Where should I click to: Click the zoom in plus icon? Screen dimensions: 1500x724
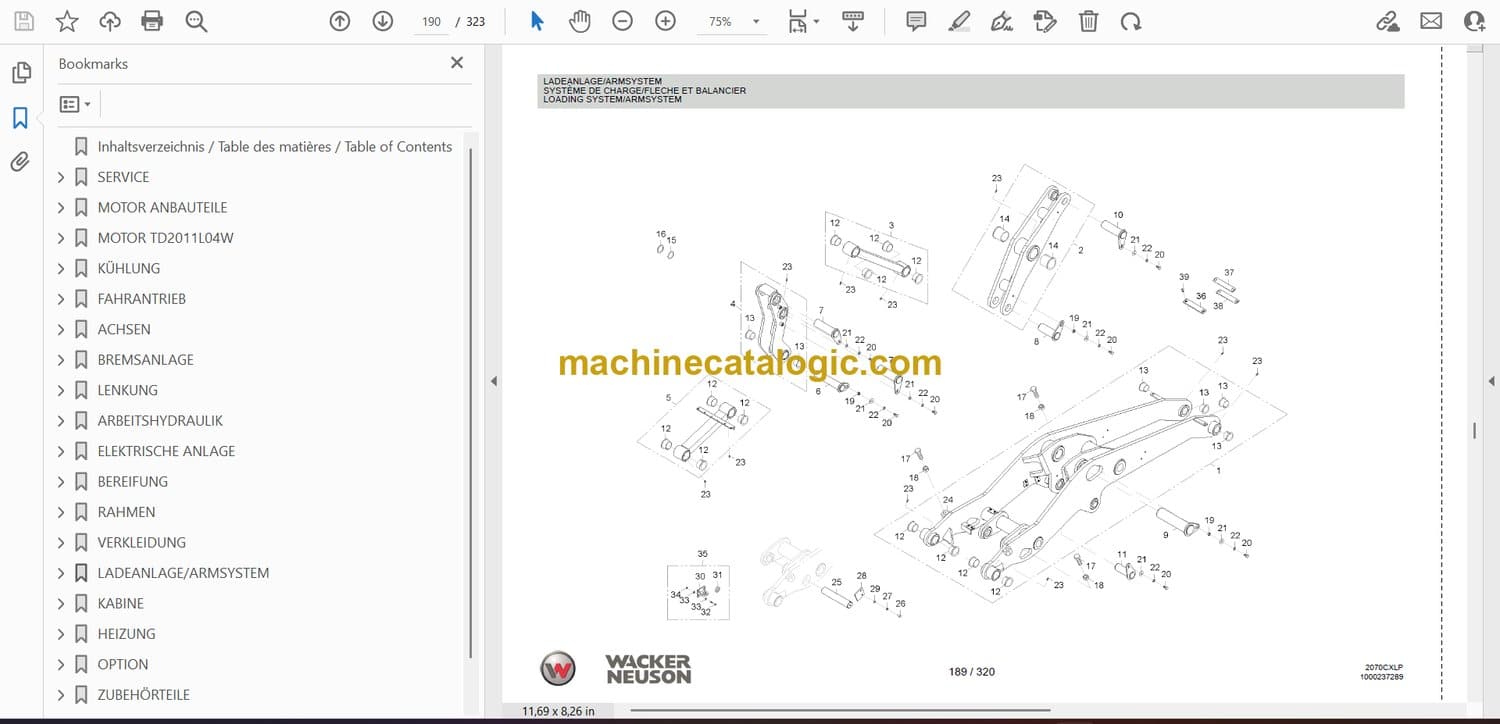tap(665, 21)
